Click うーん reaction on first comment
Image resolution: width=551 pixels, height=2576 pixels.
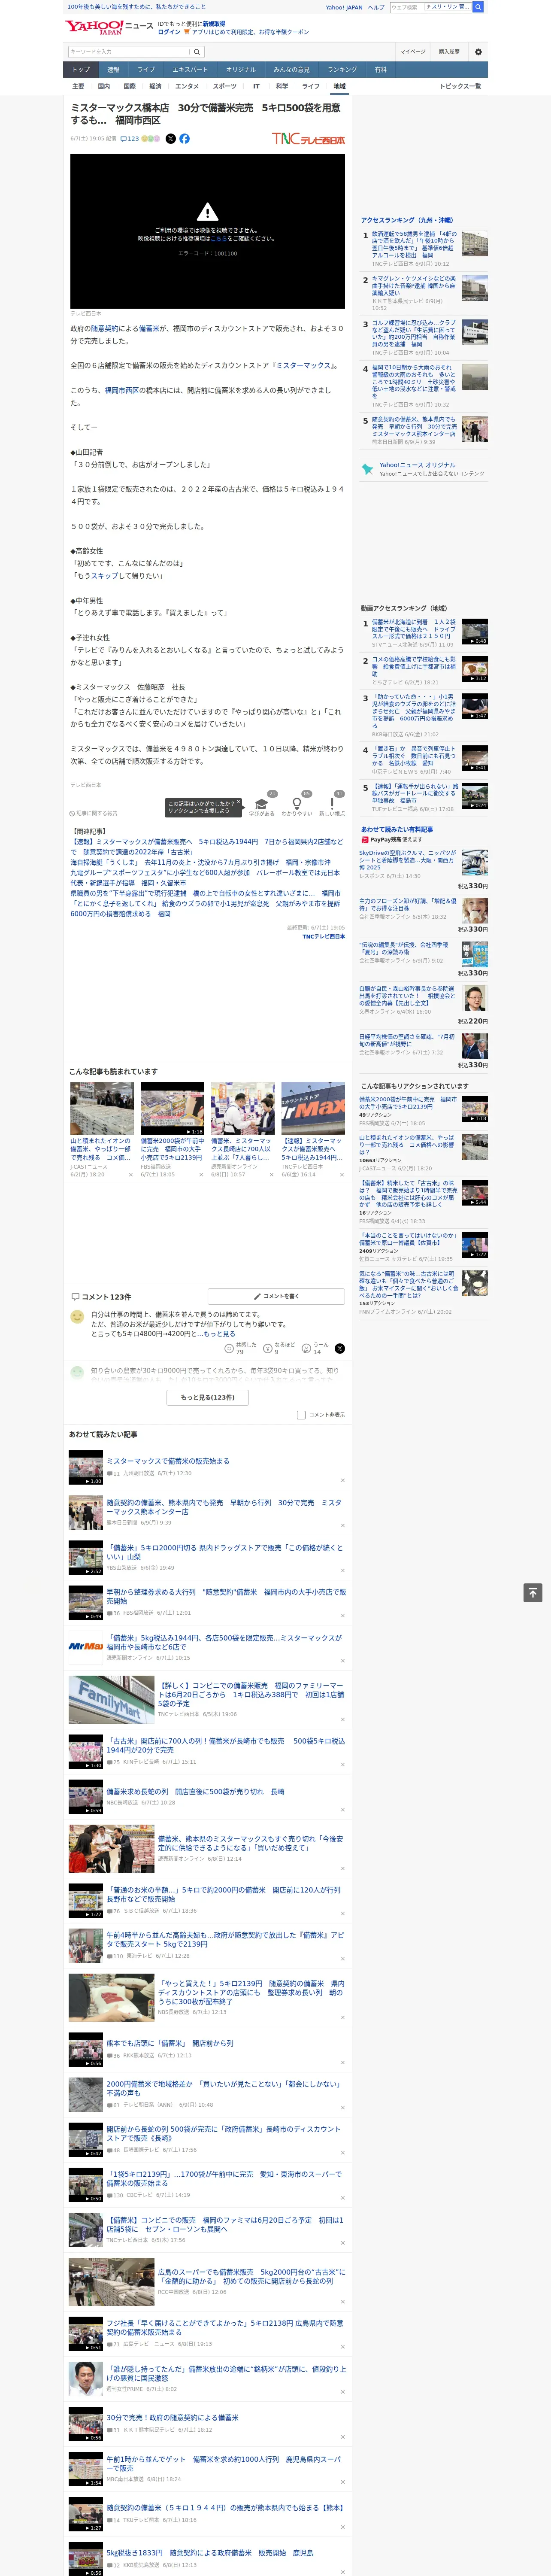(x=306, y=1348)
